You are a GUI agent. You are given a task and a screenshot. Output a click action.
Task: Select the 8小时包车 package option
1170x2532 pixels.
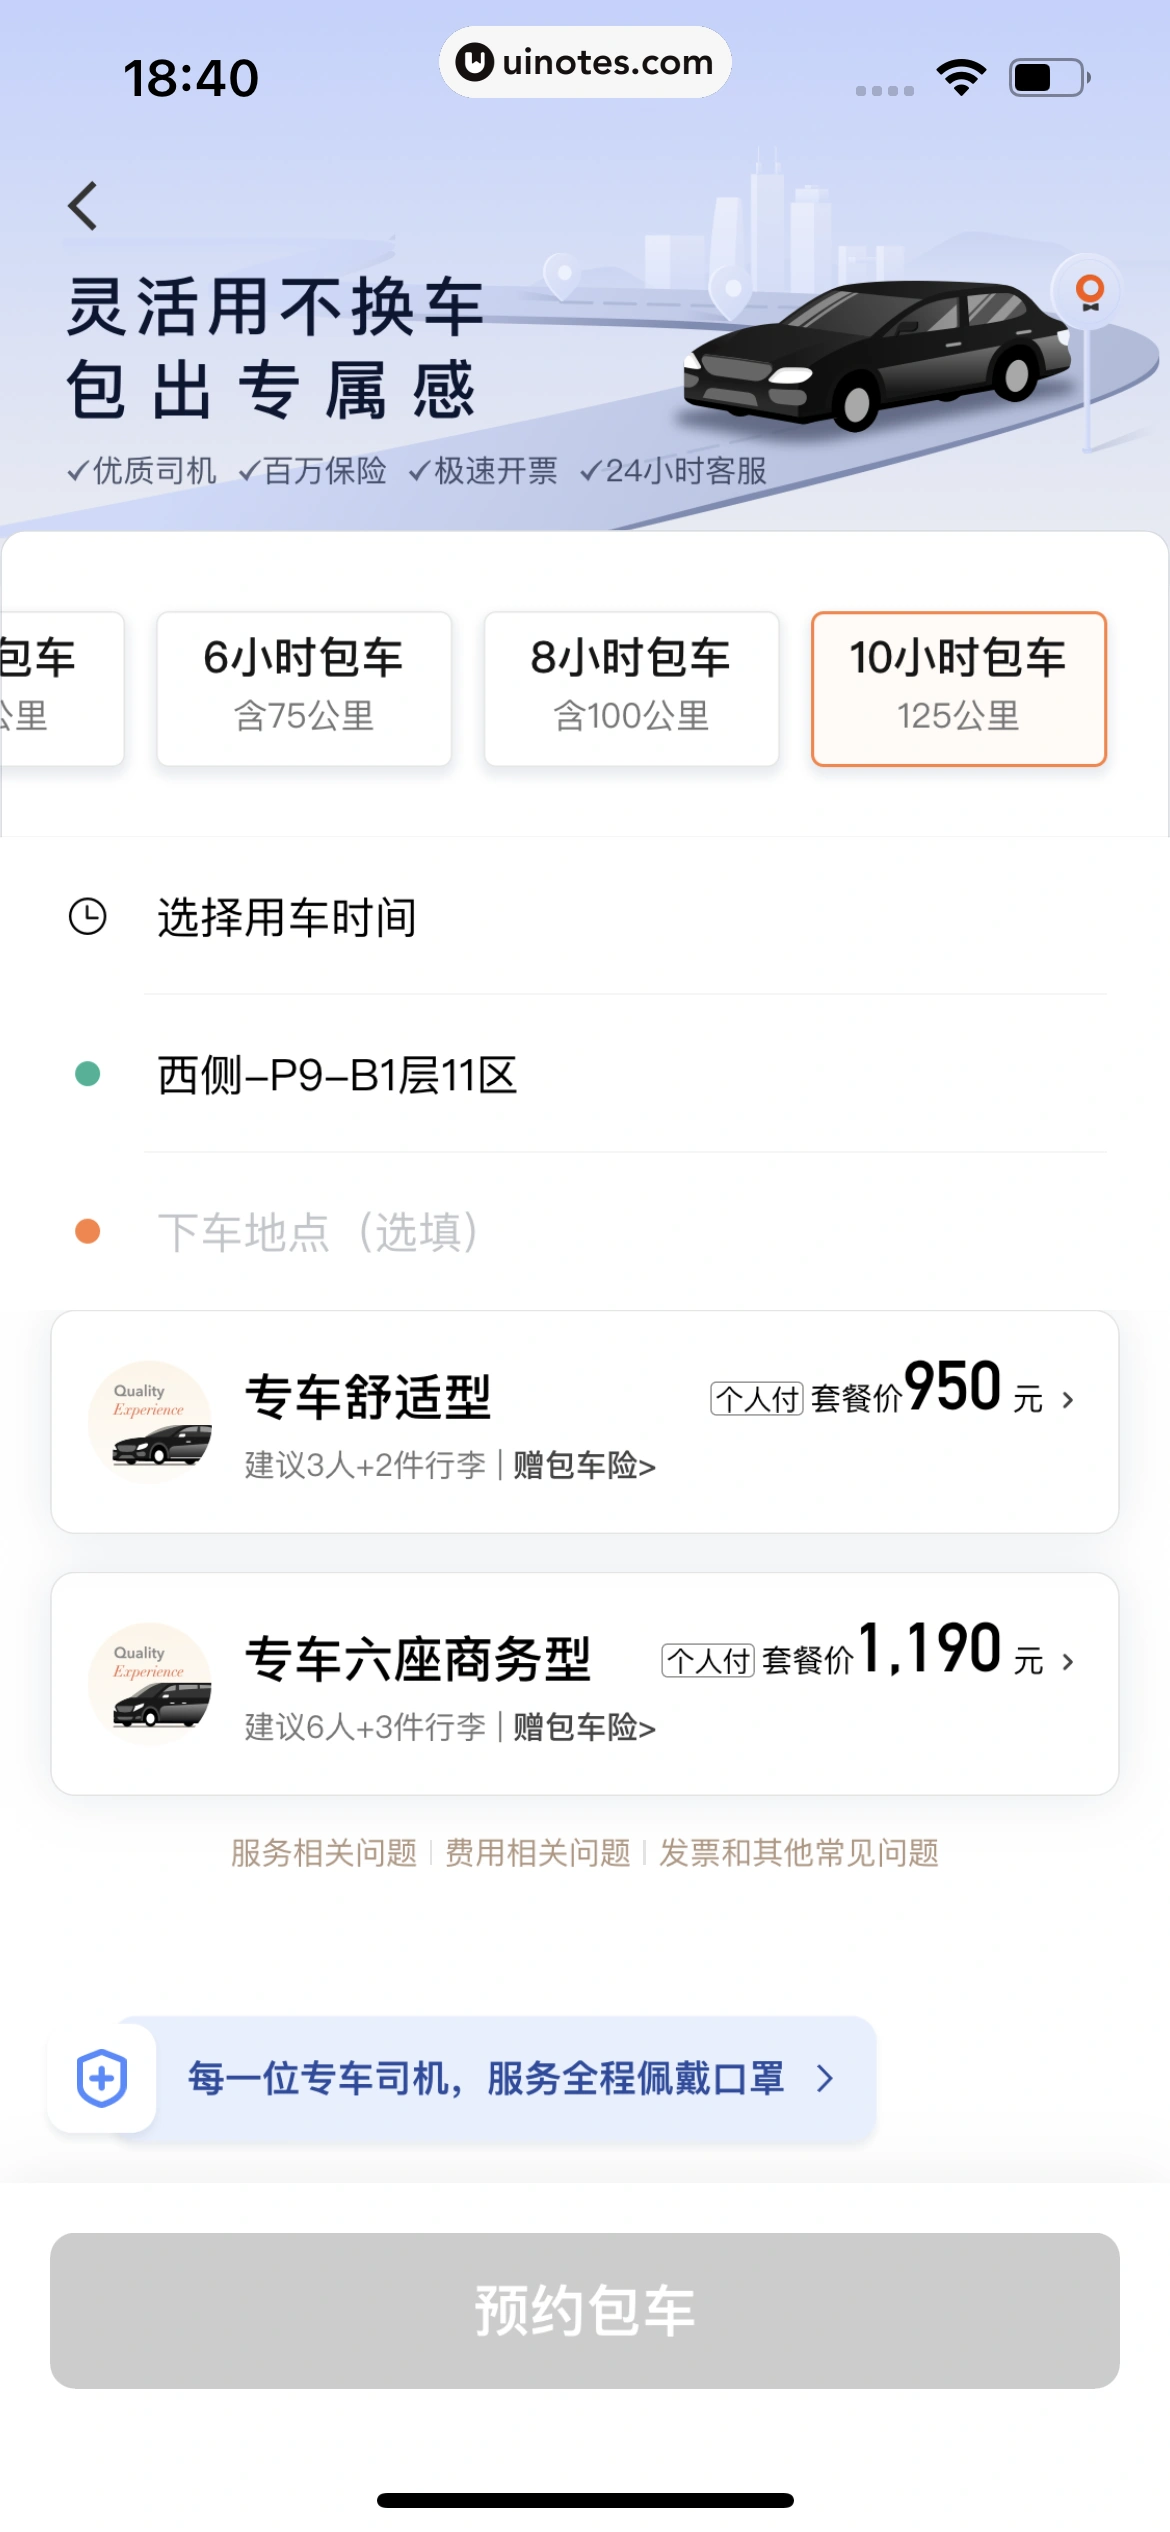(631, 688)
